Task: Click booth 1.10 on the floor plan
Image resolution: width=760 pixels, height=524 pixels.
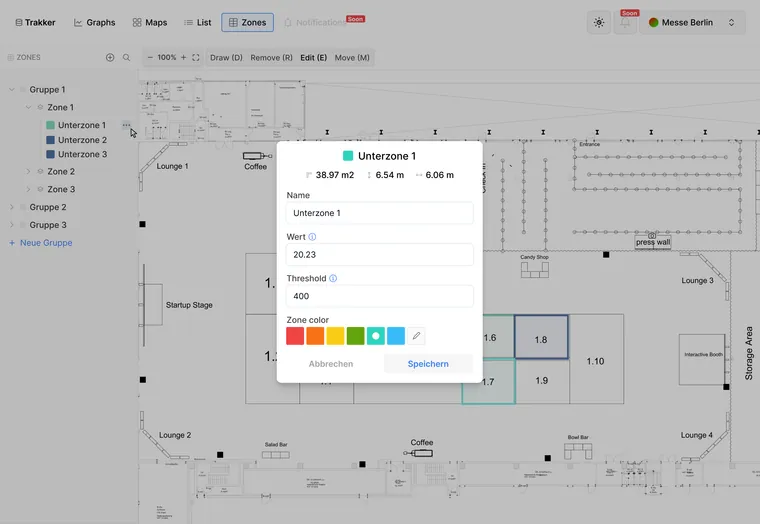Action: coord(596,359)
